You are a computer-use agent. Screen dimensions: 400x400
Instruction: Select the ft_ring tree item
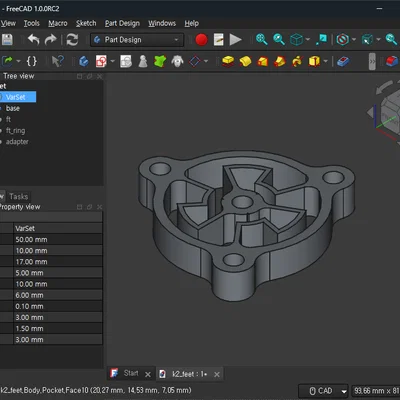15,130
